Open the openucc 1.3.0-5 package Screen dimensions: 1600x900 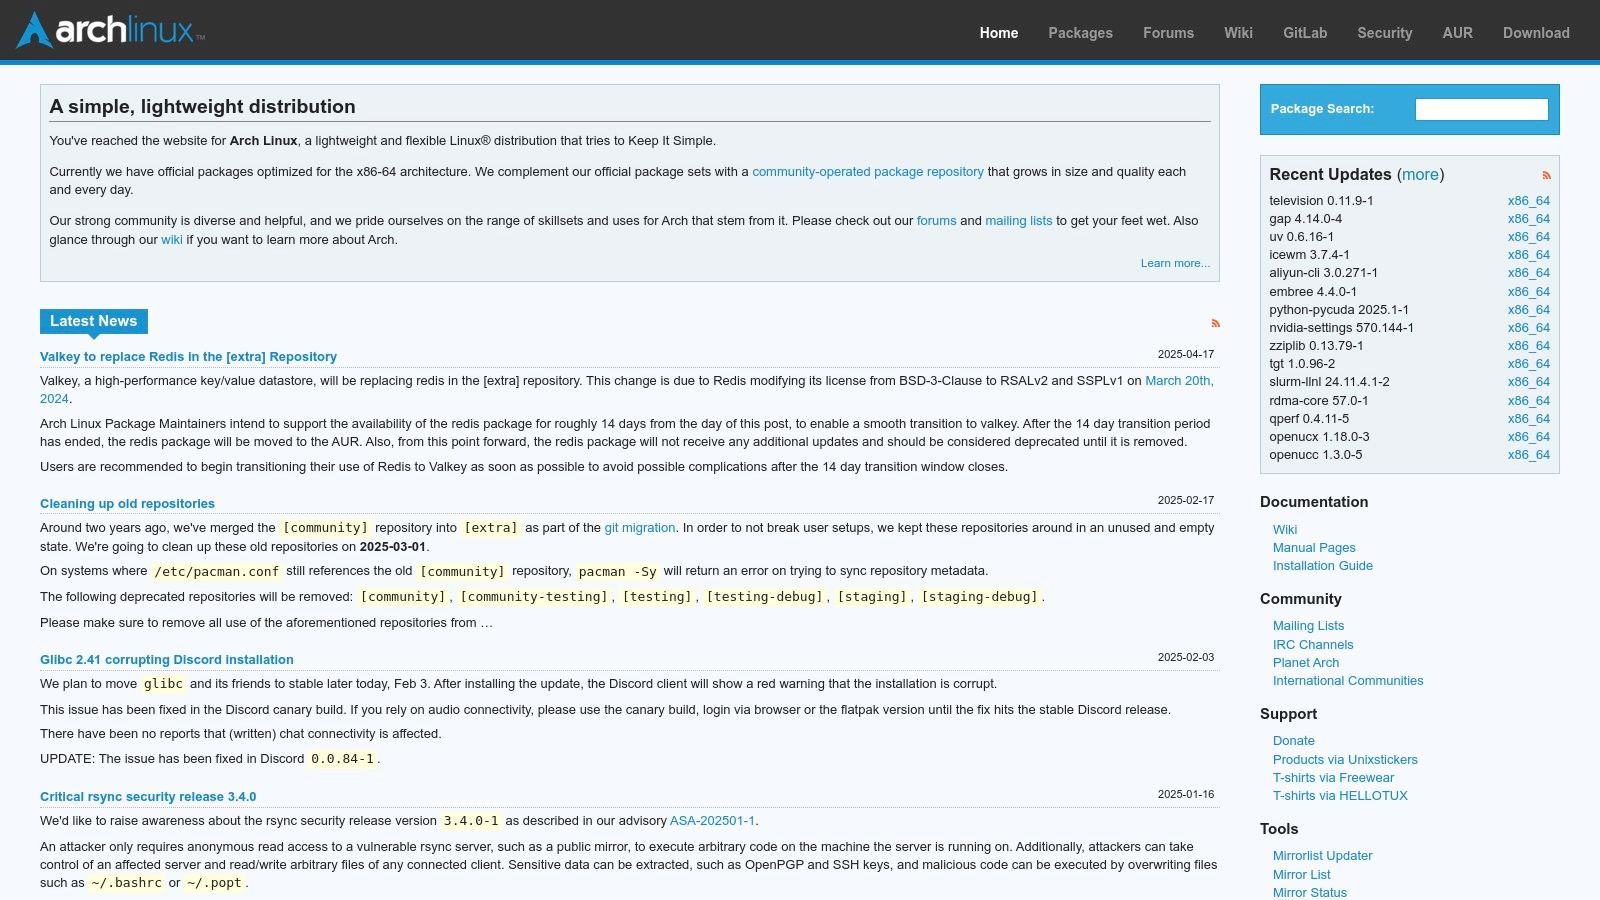pyautogui.click(x=1315, y=455)
